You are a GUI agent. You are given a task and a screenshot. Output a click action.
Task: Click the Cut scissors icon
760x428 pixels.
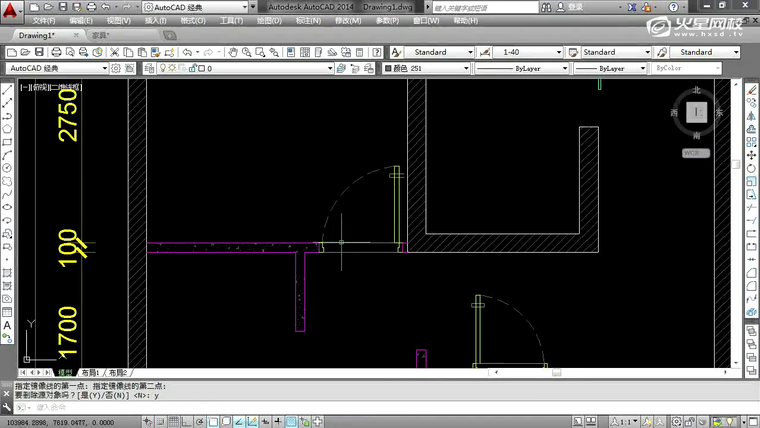point(115,52)
